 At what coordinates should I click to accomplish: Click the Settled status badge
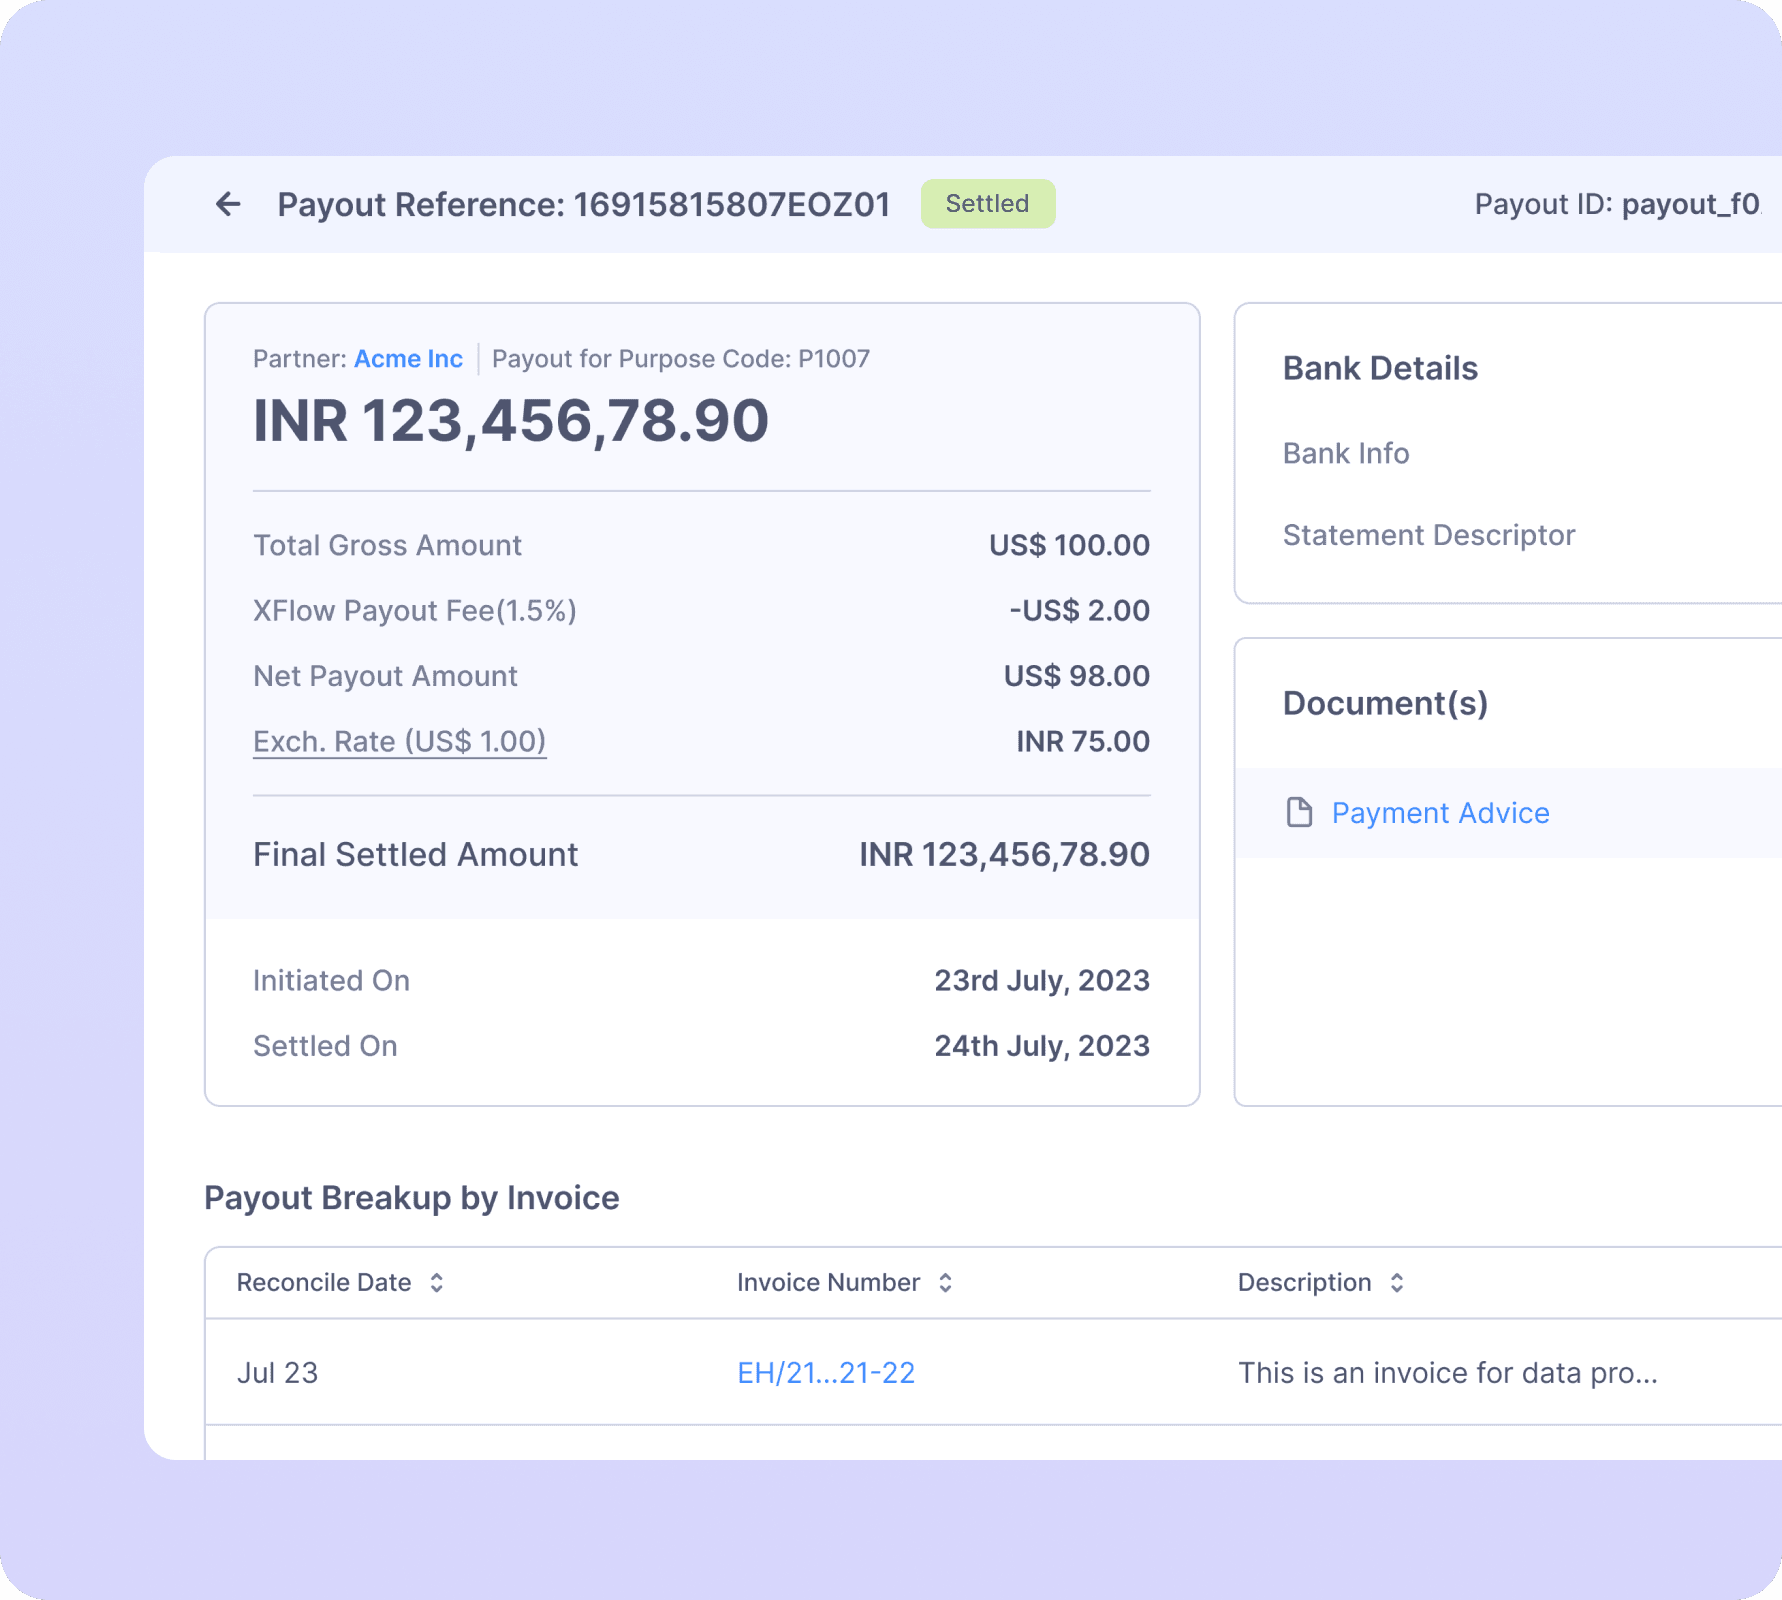click(x=987, y=204)
